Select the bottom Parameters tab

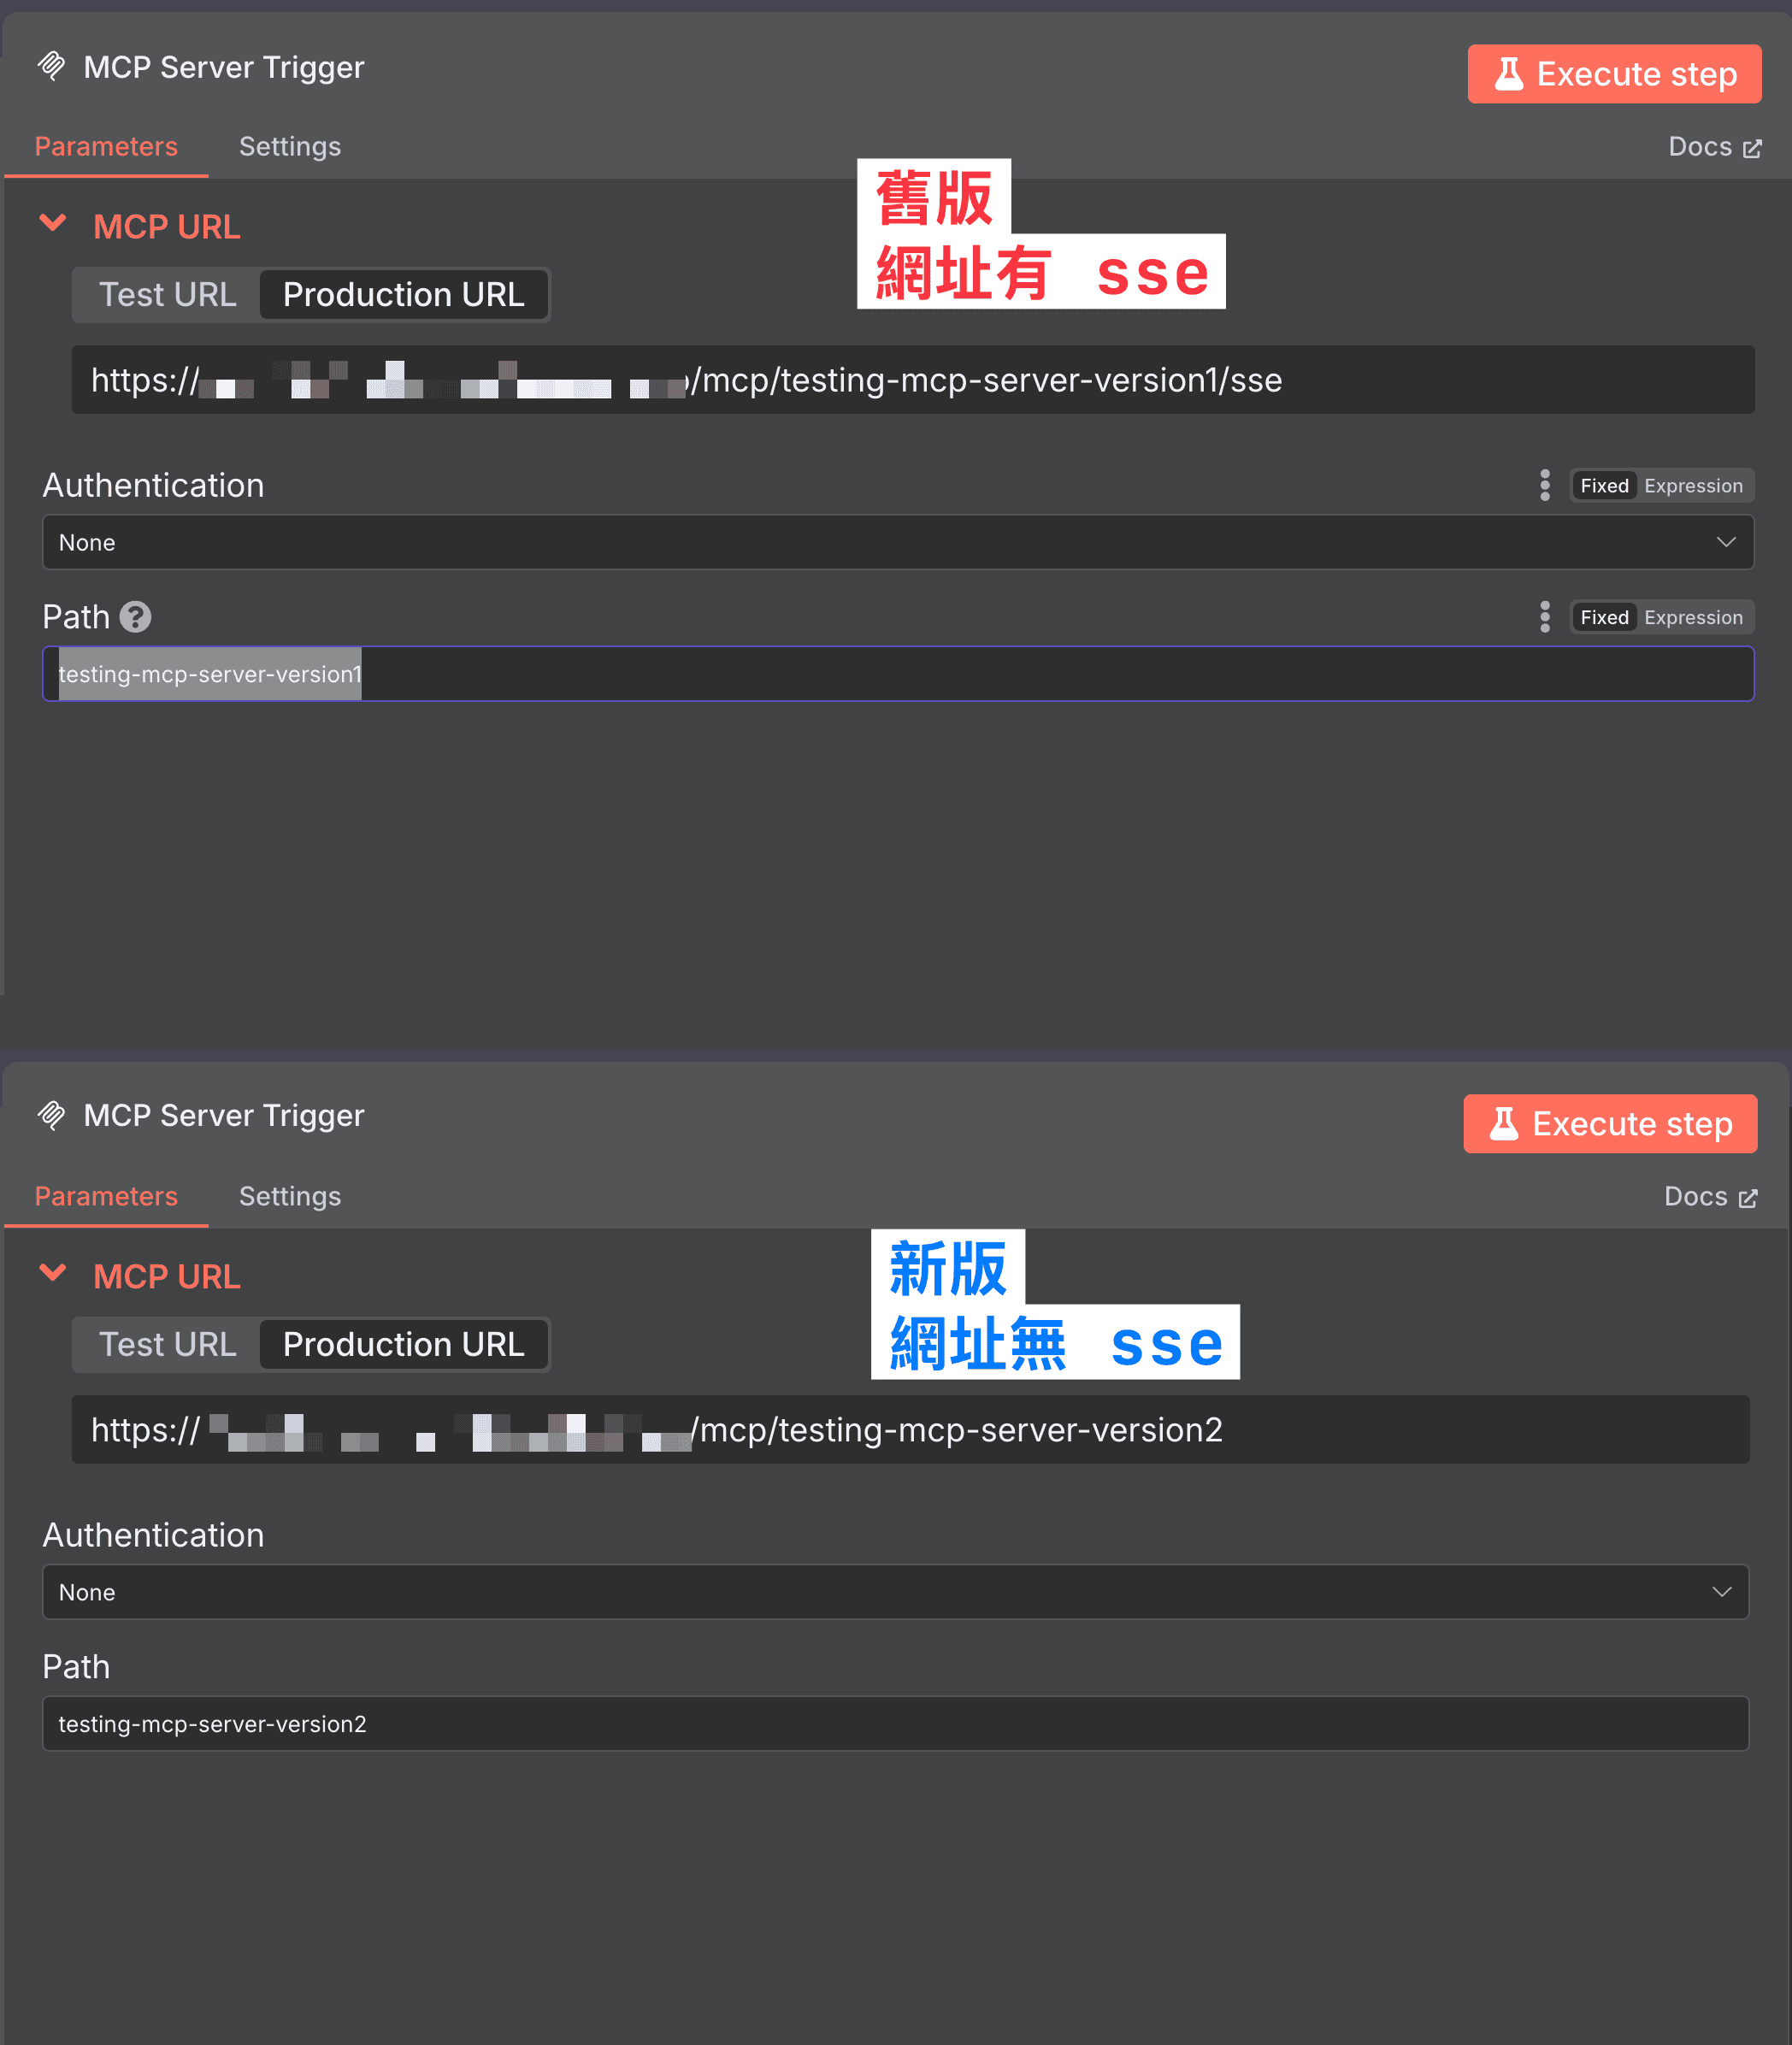[x=106, y=1196]
